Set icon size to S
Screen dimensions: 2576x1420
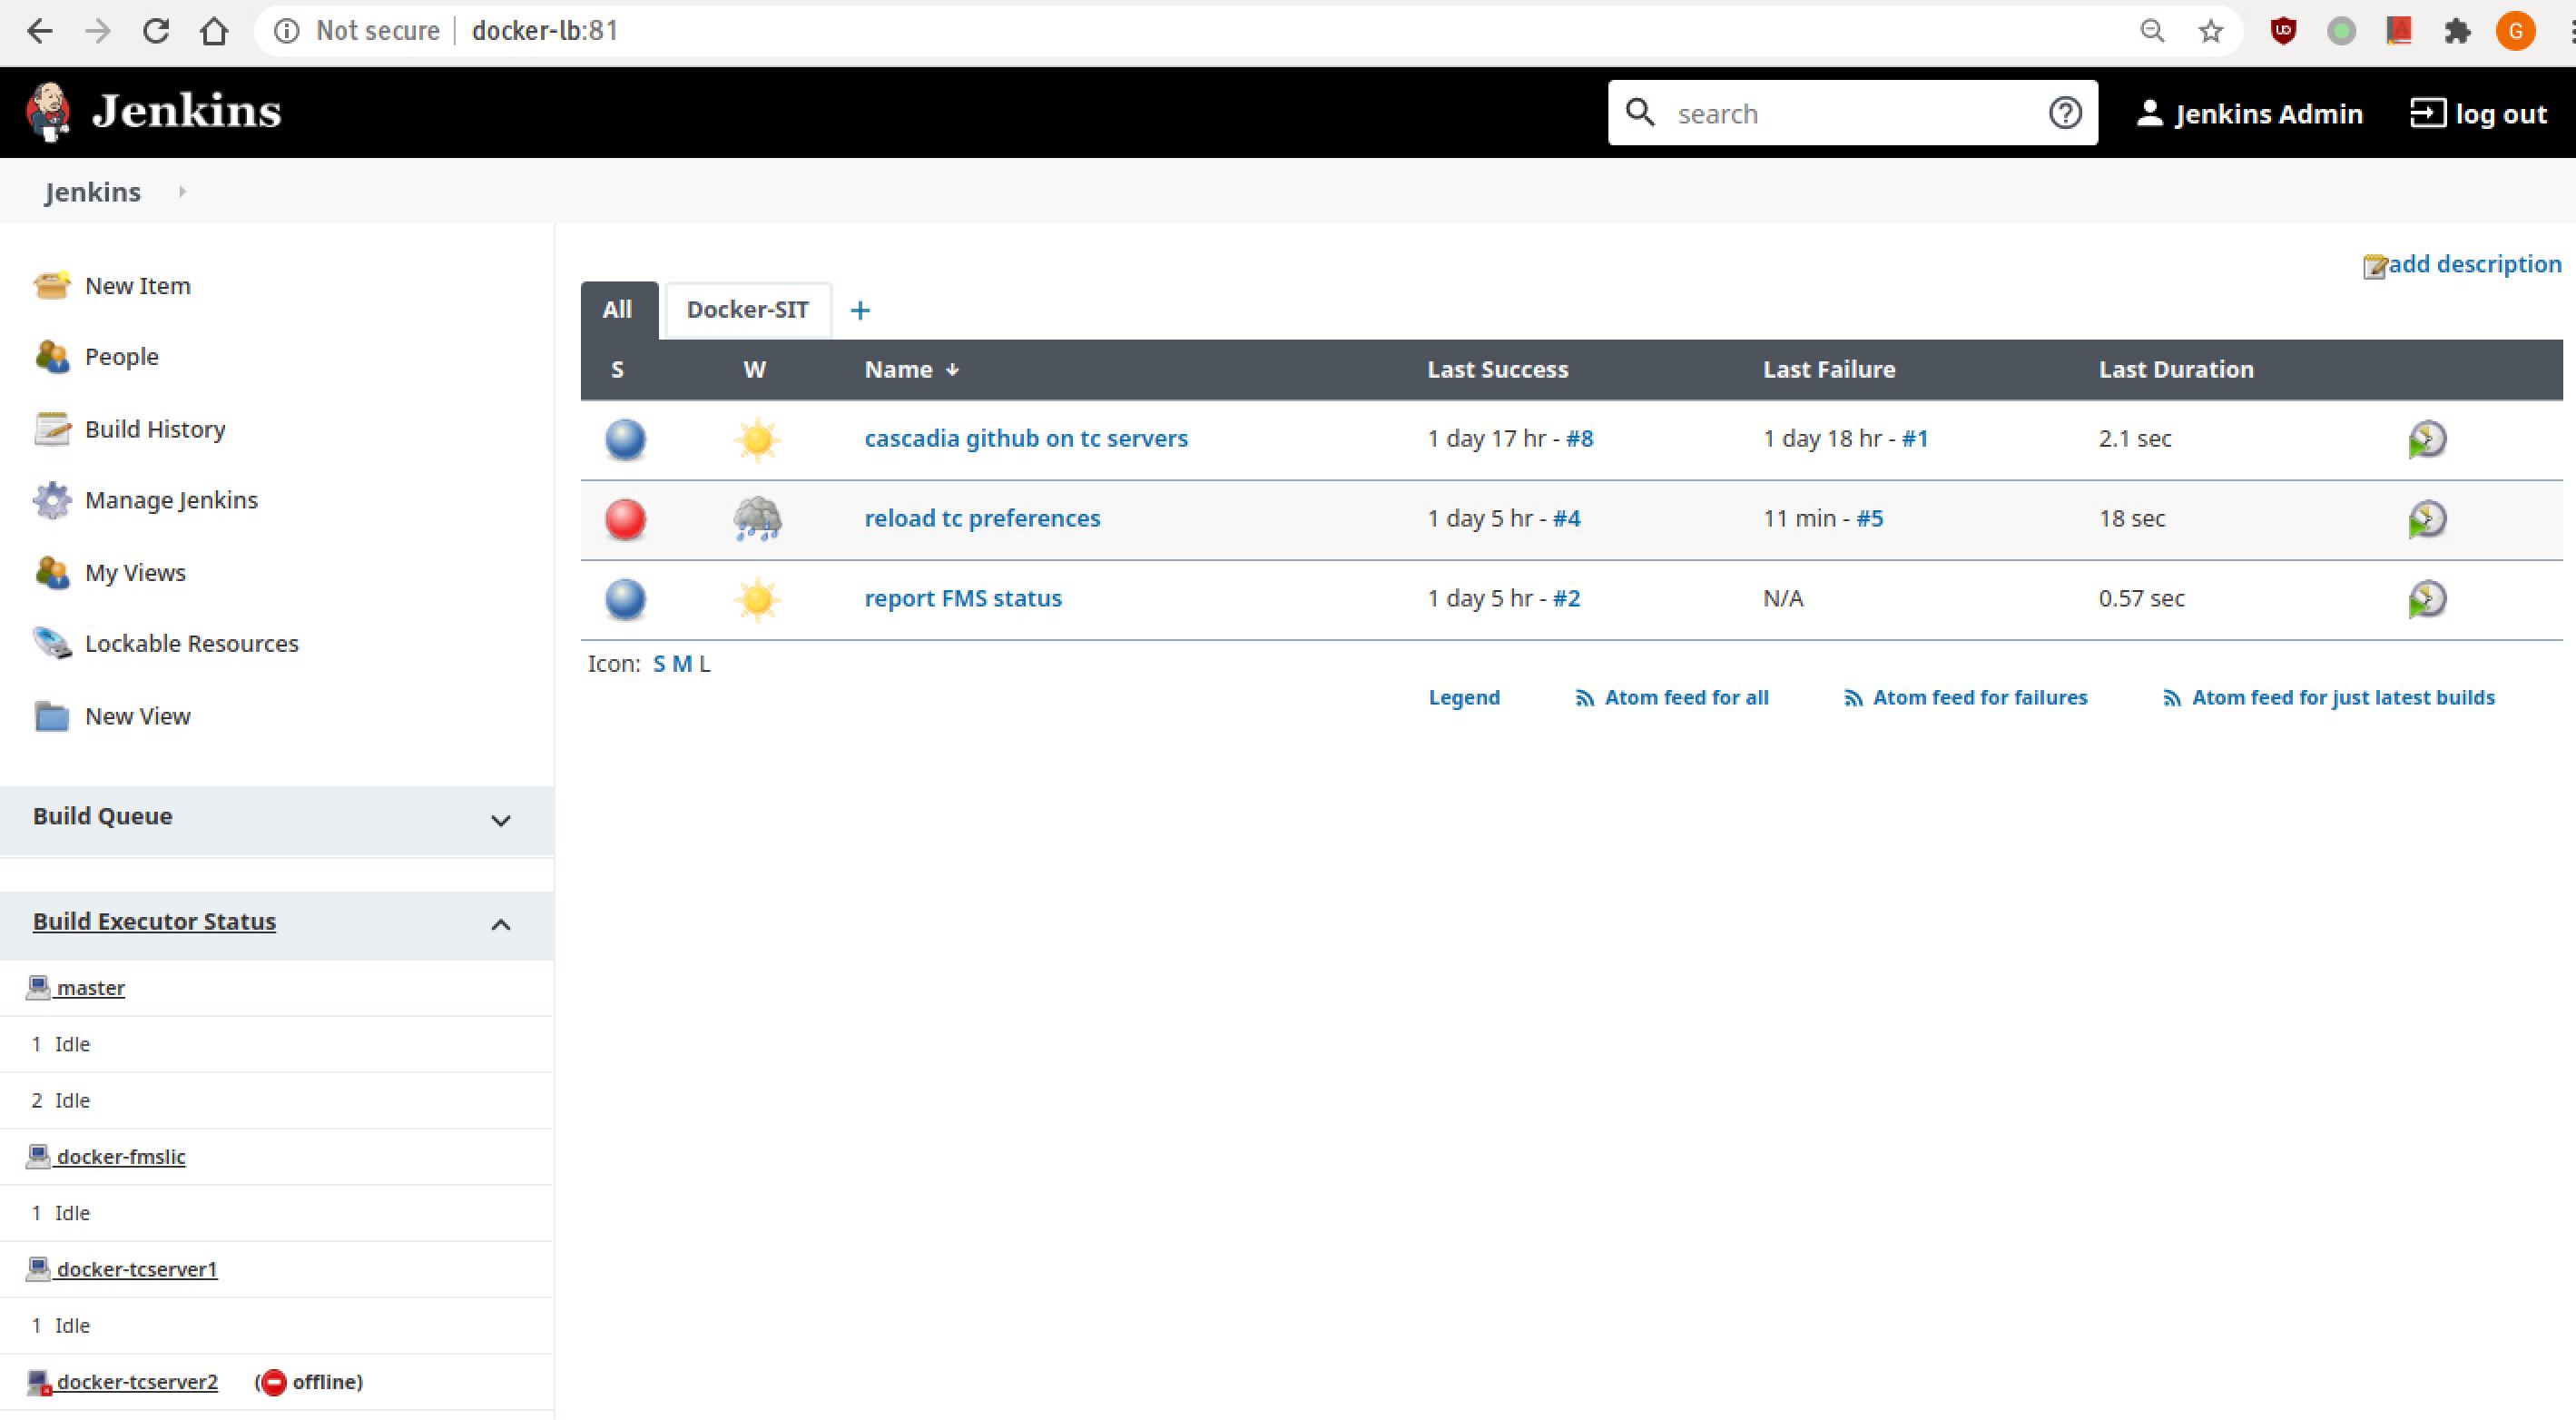pos(659,664)
